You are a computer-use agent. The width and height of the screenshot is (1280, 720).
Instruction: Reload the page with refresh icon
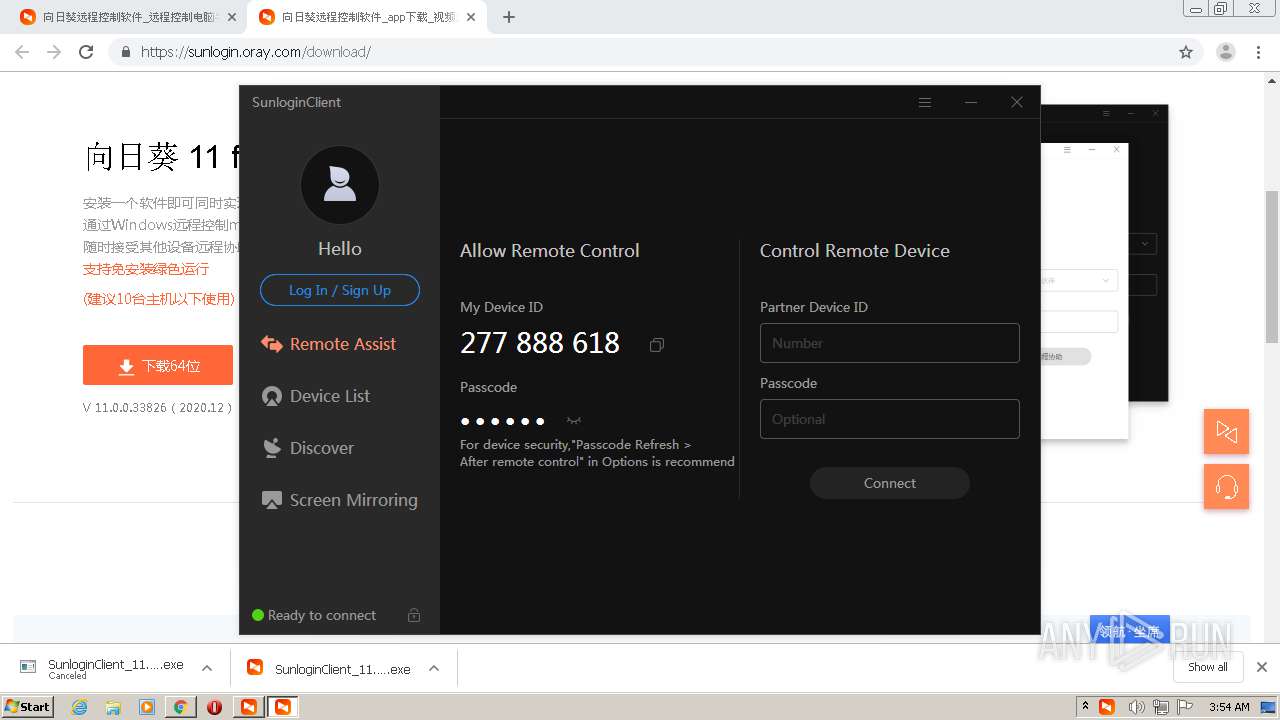point(86,52)
